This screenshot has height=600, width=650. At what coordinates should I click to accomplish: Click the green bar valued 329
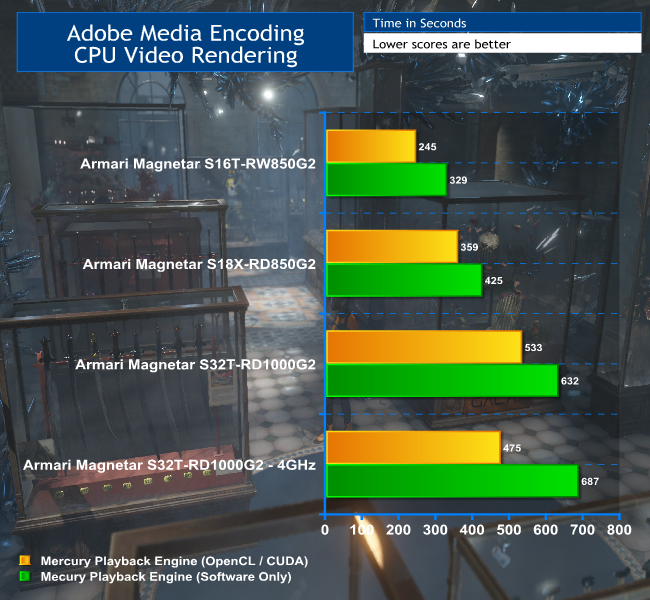387,180
